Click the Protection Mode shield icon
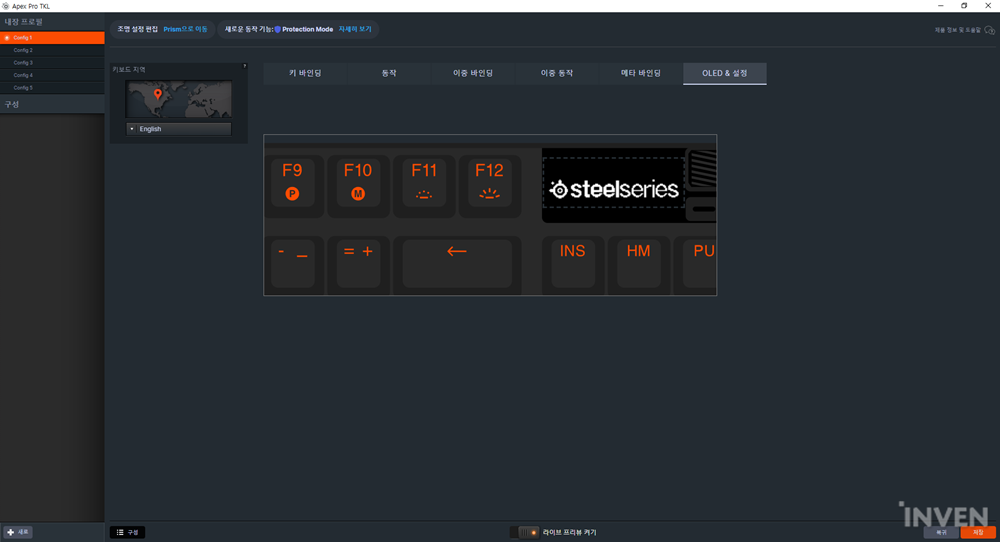 277,29
